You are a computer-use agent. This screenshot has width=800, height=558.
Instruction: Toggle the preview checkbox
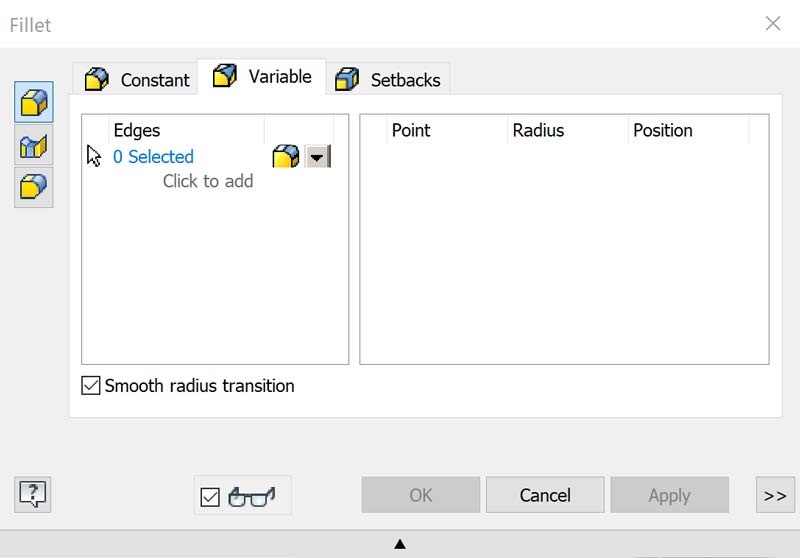click(x=210, y=497)
